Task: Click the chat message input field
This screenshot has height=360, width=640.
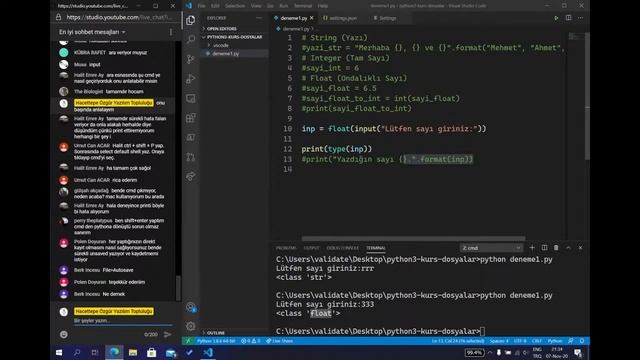Action: point(122,321)
